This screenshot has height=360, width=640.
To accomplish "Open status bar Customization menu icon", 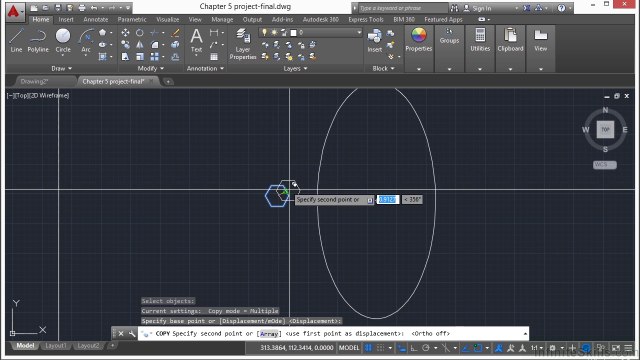I will pos(629,348).
